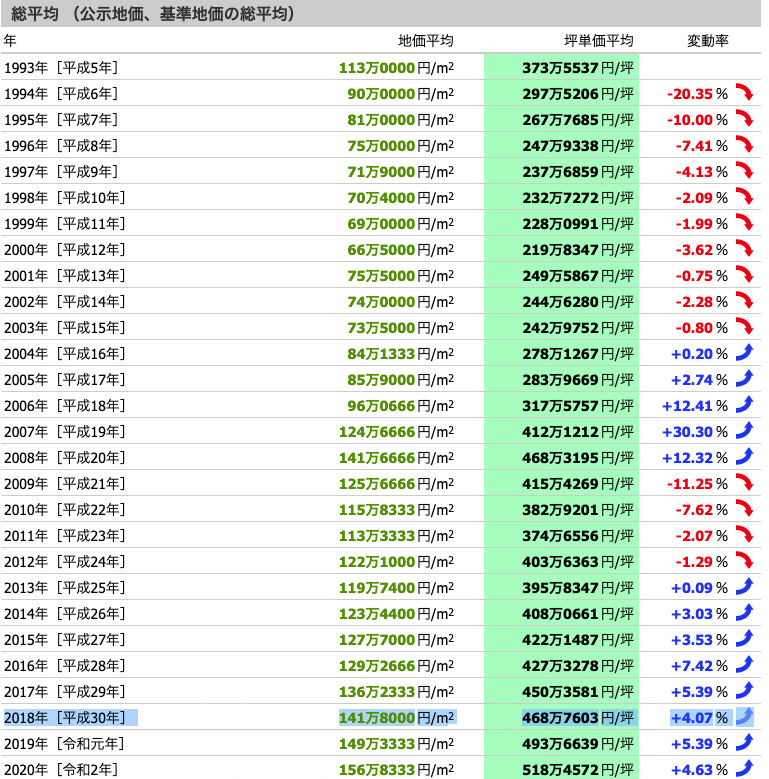Viewport: 769px width, 779px height.
Task: Click the red down arrow in 2011年 row
Action: click(744, 535)
